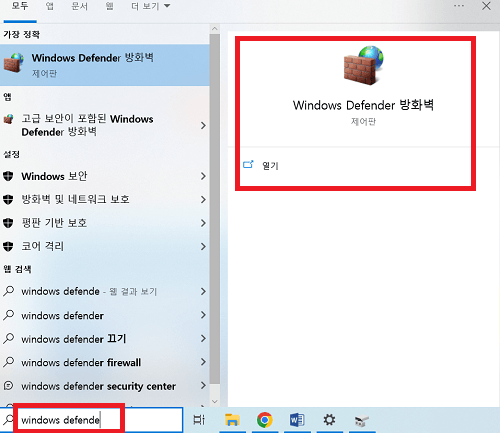Switch to the 모두 tab
The image size is (500, 433).
tap(20, 6)
